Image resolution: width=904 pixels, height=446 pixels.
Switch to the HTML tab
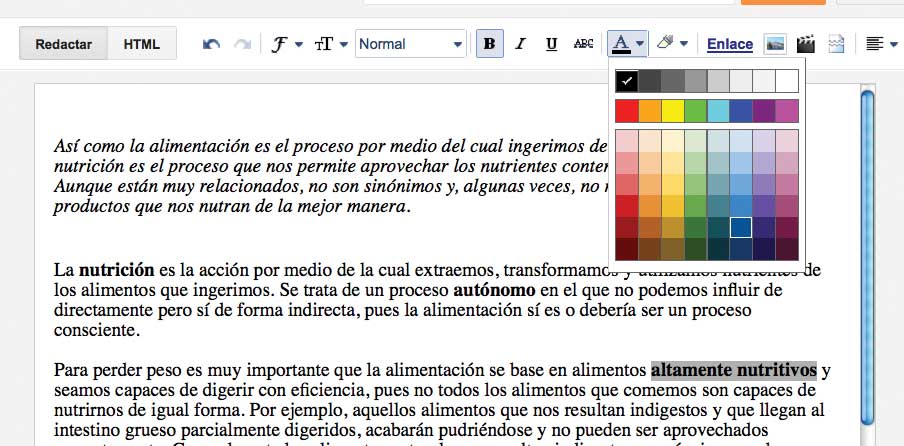141,44
